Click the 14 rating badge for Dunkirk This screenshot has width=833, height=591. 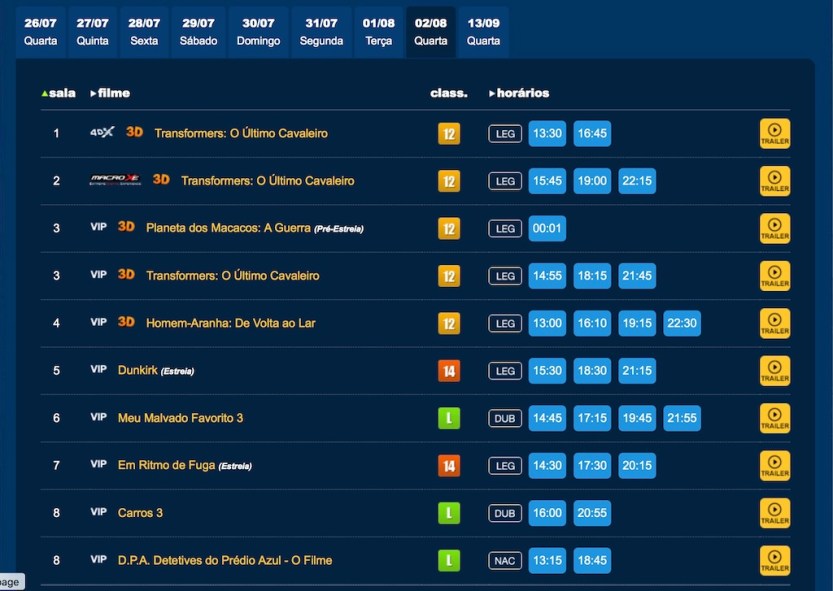448,370
